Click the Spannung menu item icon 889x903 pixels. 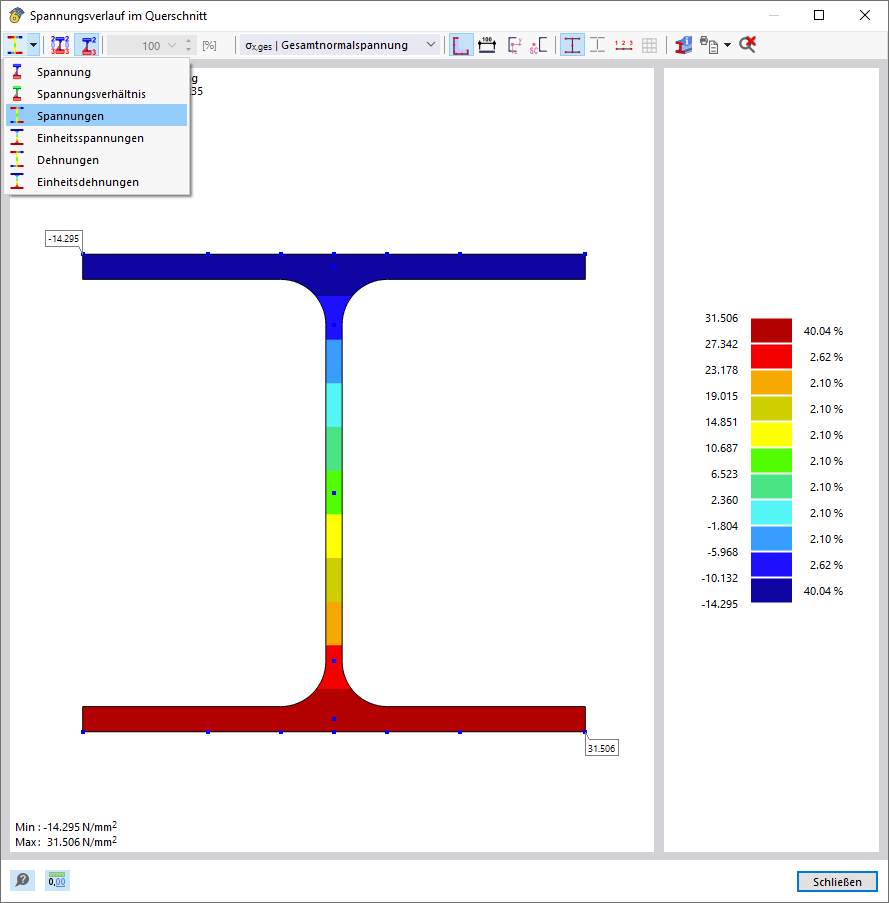pyautogui.click(x=17, y=71)
